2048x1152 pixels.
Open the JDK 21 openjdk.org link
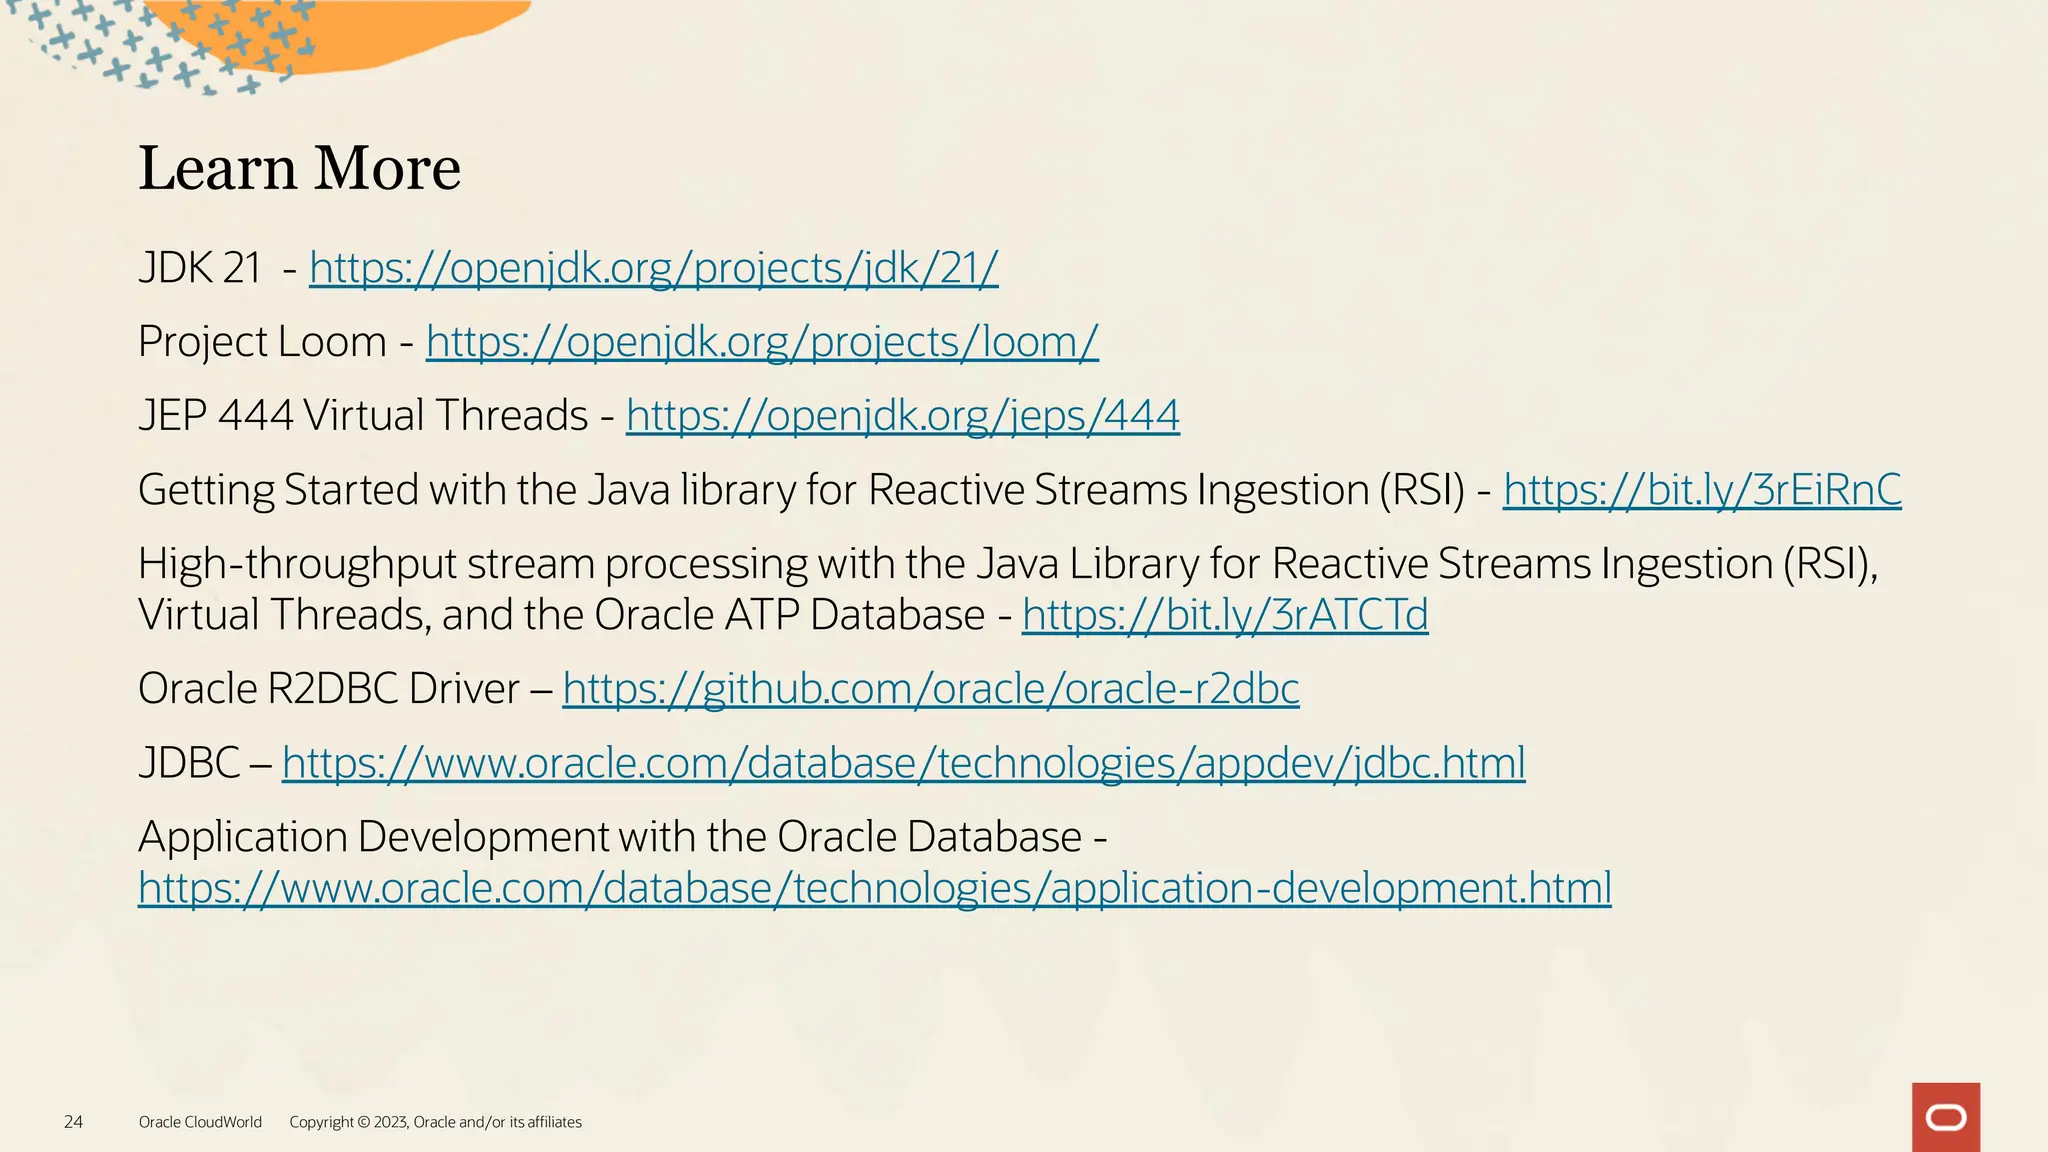pyautogui.click(x=654, y=268)
